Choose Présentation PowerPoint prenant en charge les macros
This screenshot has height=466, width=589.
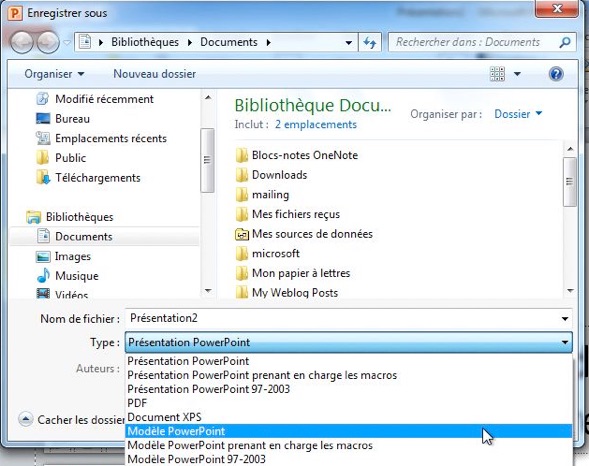349,375
